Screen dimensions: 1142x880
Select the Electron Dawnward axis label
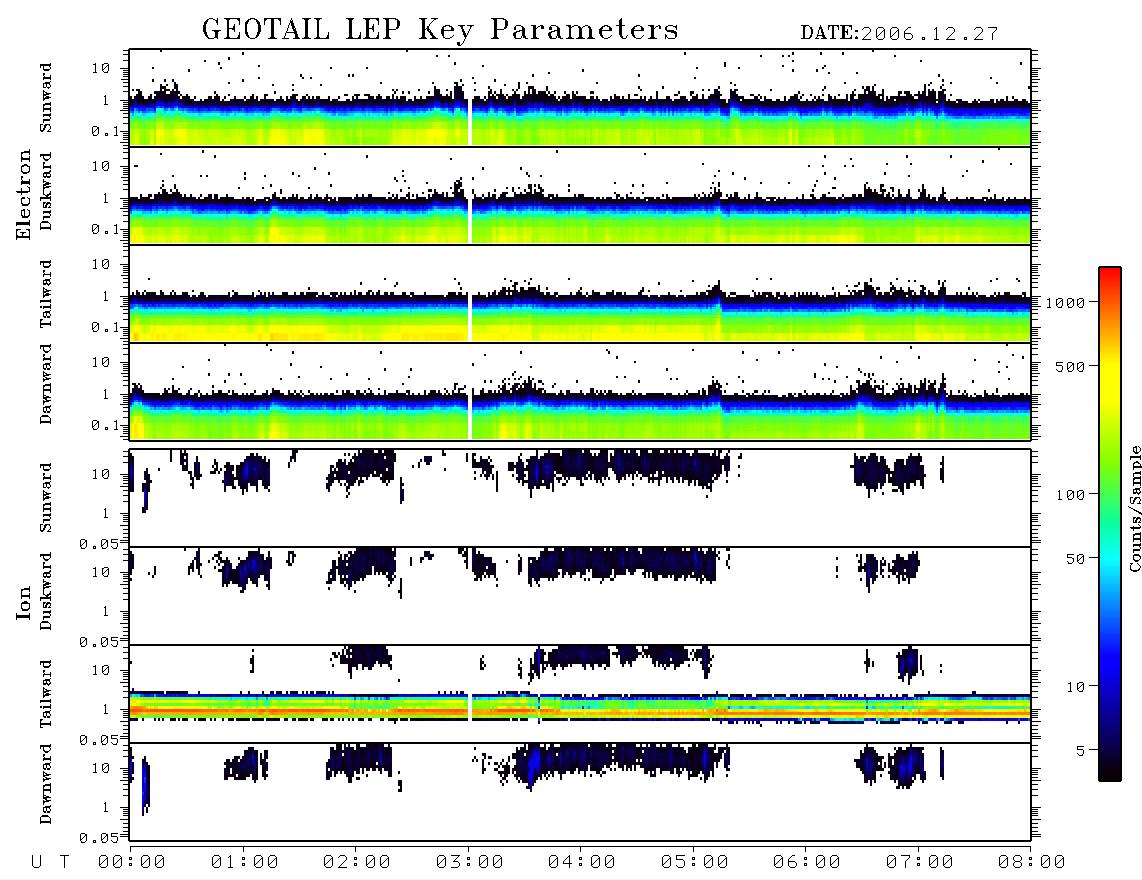pyautogui.click(x=46, y=385)
